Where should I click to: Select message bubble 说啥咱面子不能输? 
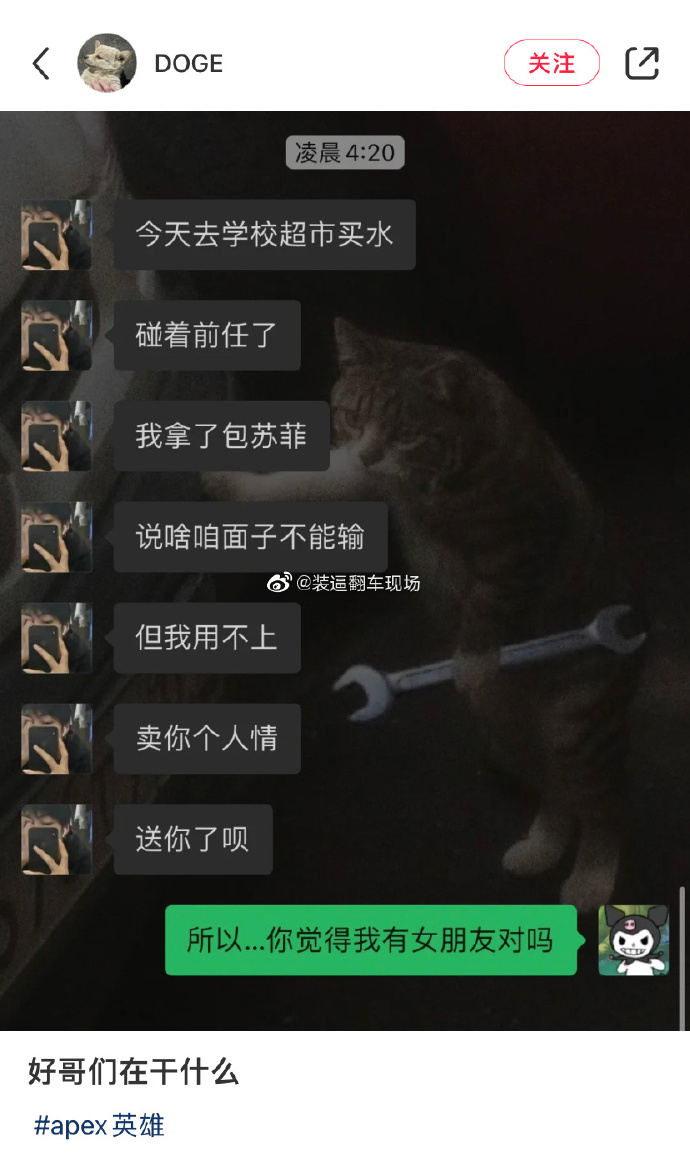point(250,536)
